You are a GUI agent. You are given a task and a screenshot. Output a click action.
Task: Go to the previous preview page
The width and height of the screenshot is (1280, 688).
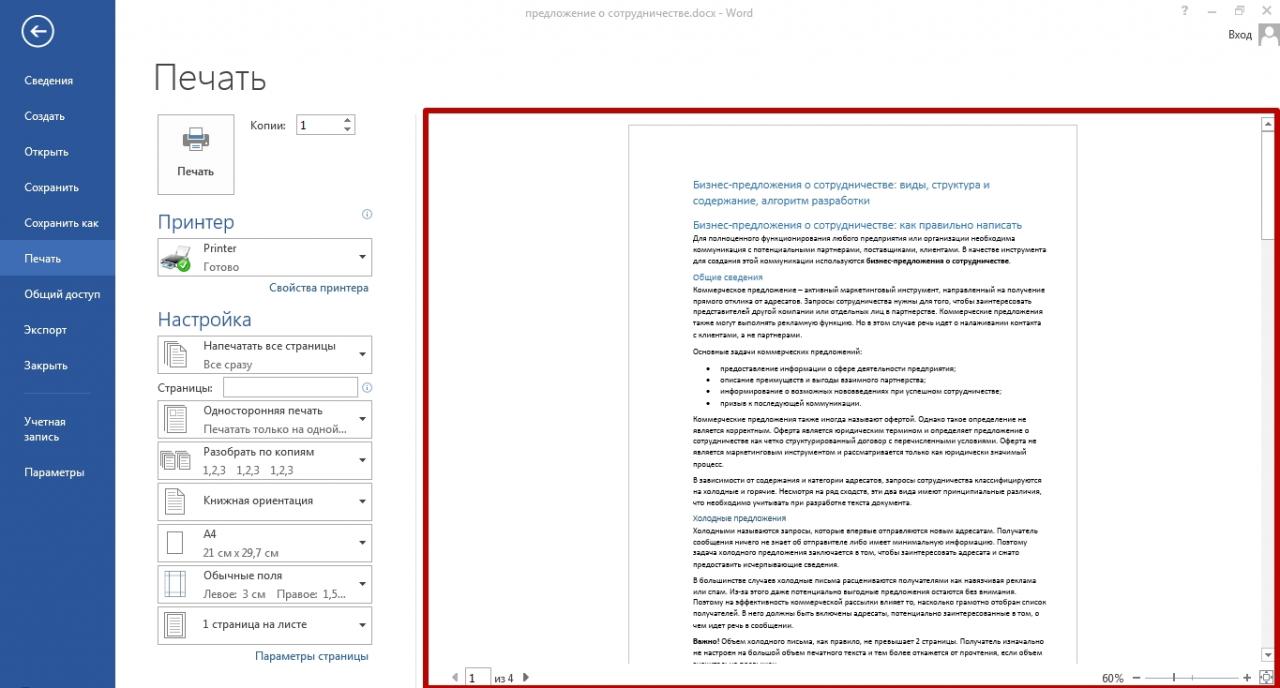pos(456,677)
